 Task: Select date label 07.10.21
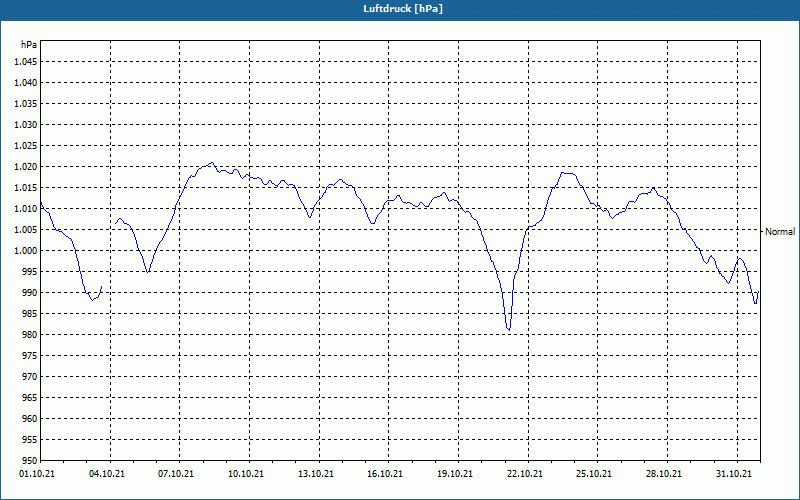point(176,474)
